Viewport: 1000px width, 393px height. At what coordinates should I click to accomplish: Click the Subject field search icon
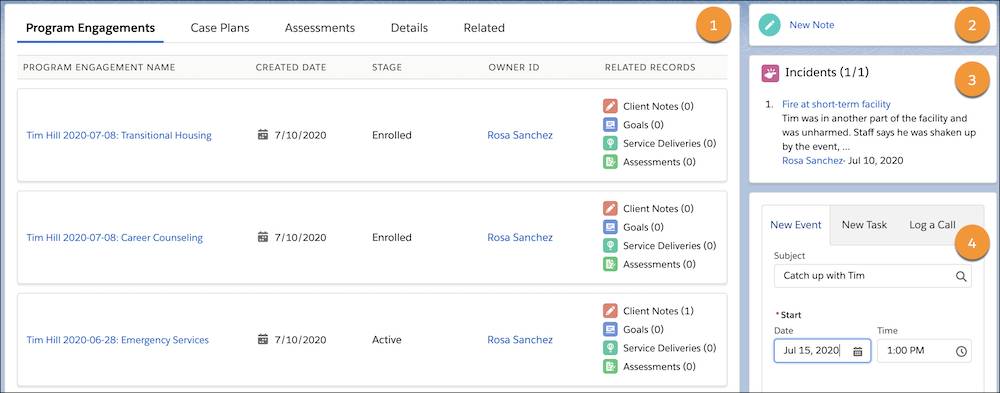(x=960, y=276)
